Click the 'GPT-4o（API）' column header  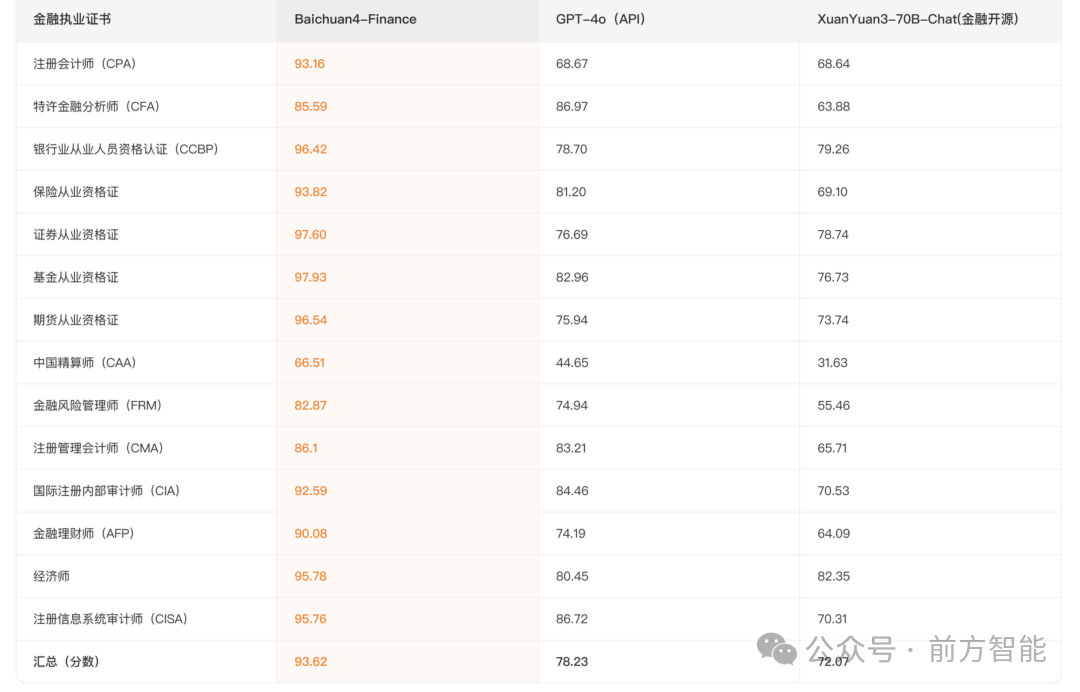(601, 19)
